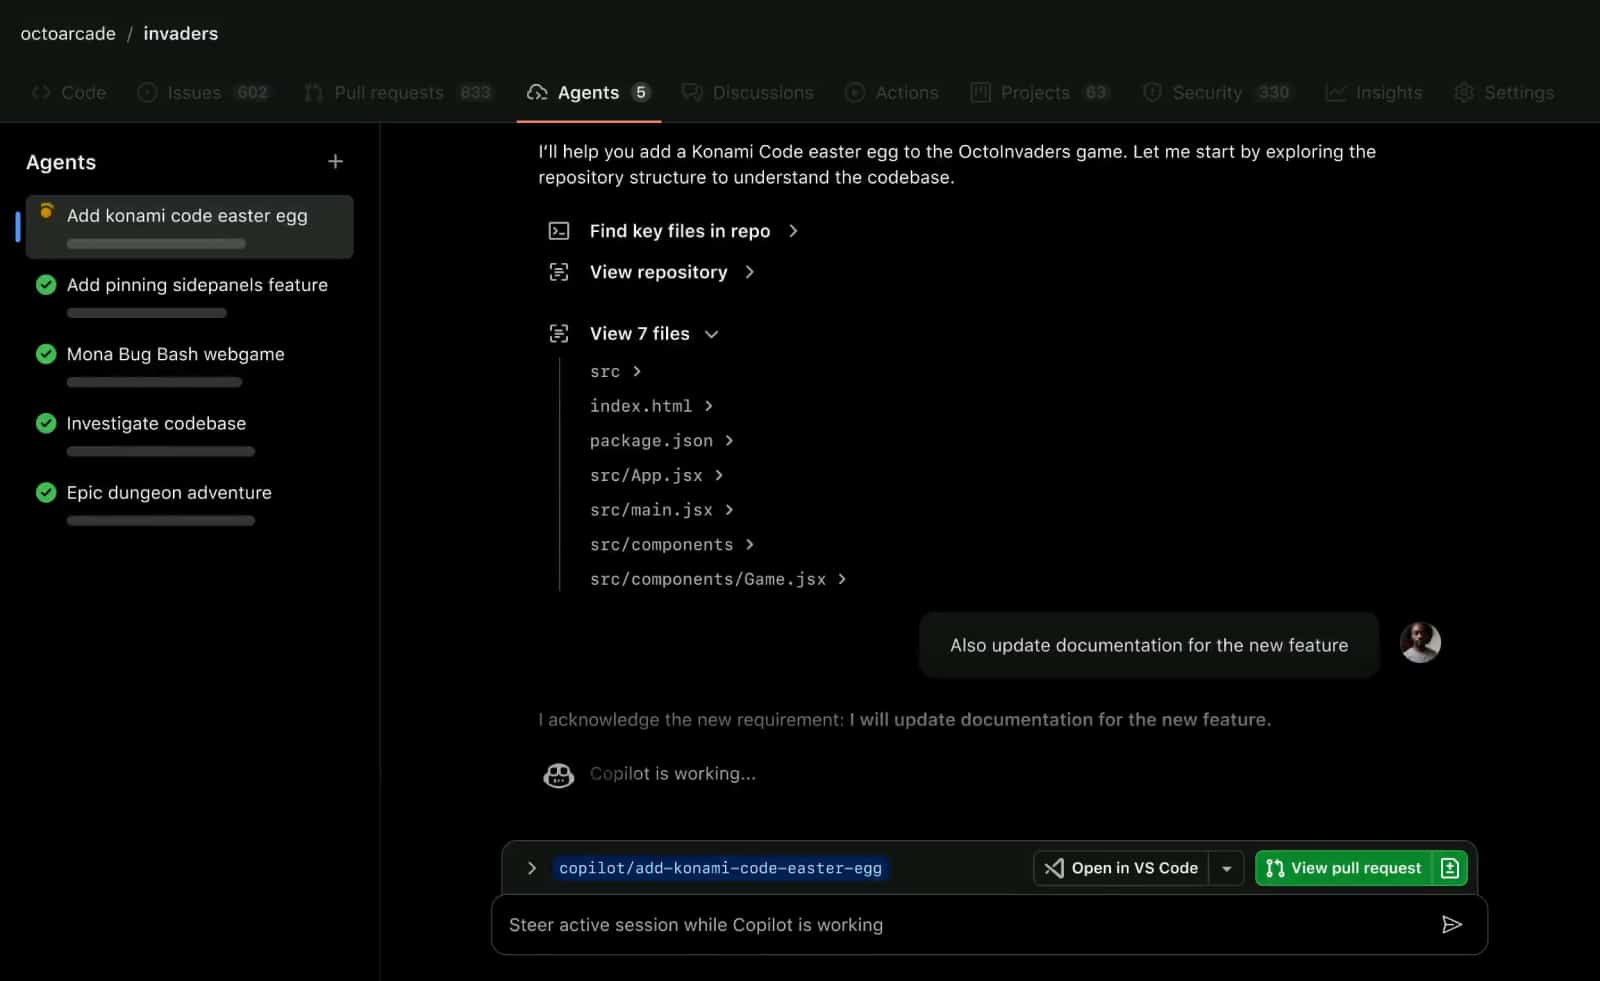1600x981 pixels.
Task: Click the Insights graph icon
Action: point(1335,93)
